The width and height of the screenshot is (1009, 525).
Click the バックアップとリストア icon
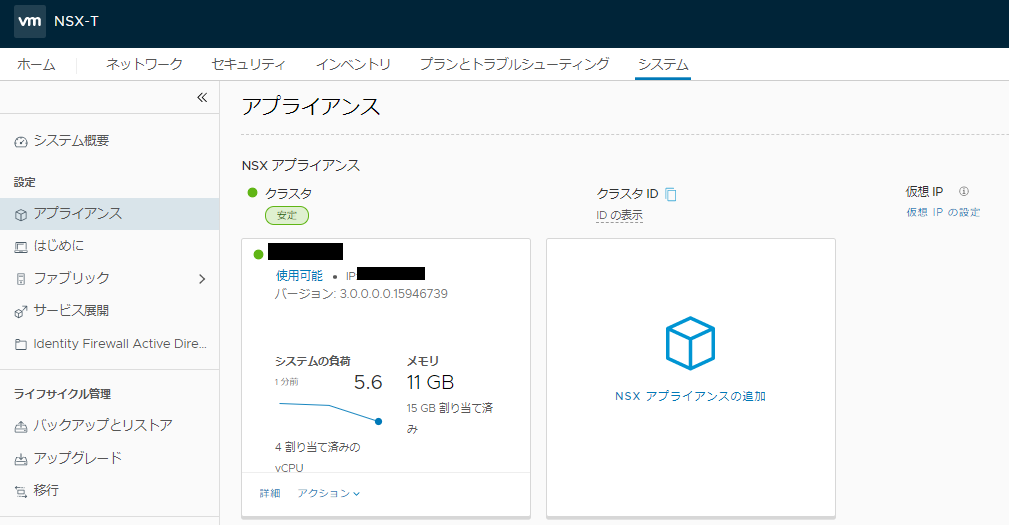pyautogui.click(x=21, y=426)
